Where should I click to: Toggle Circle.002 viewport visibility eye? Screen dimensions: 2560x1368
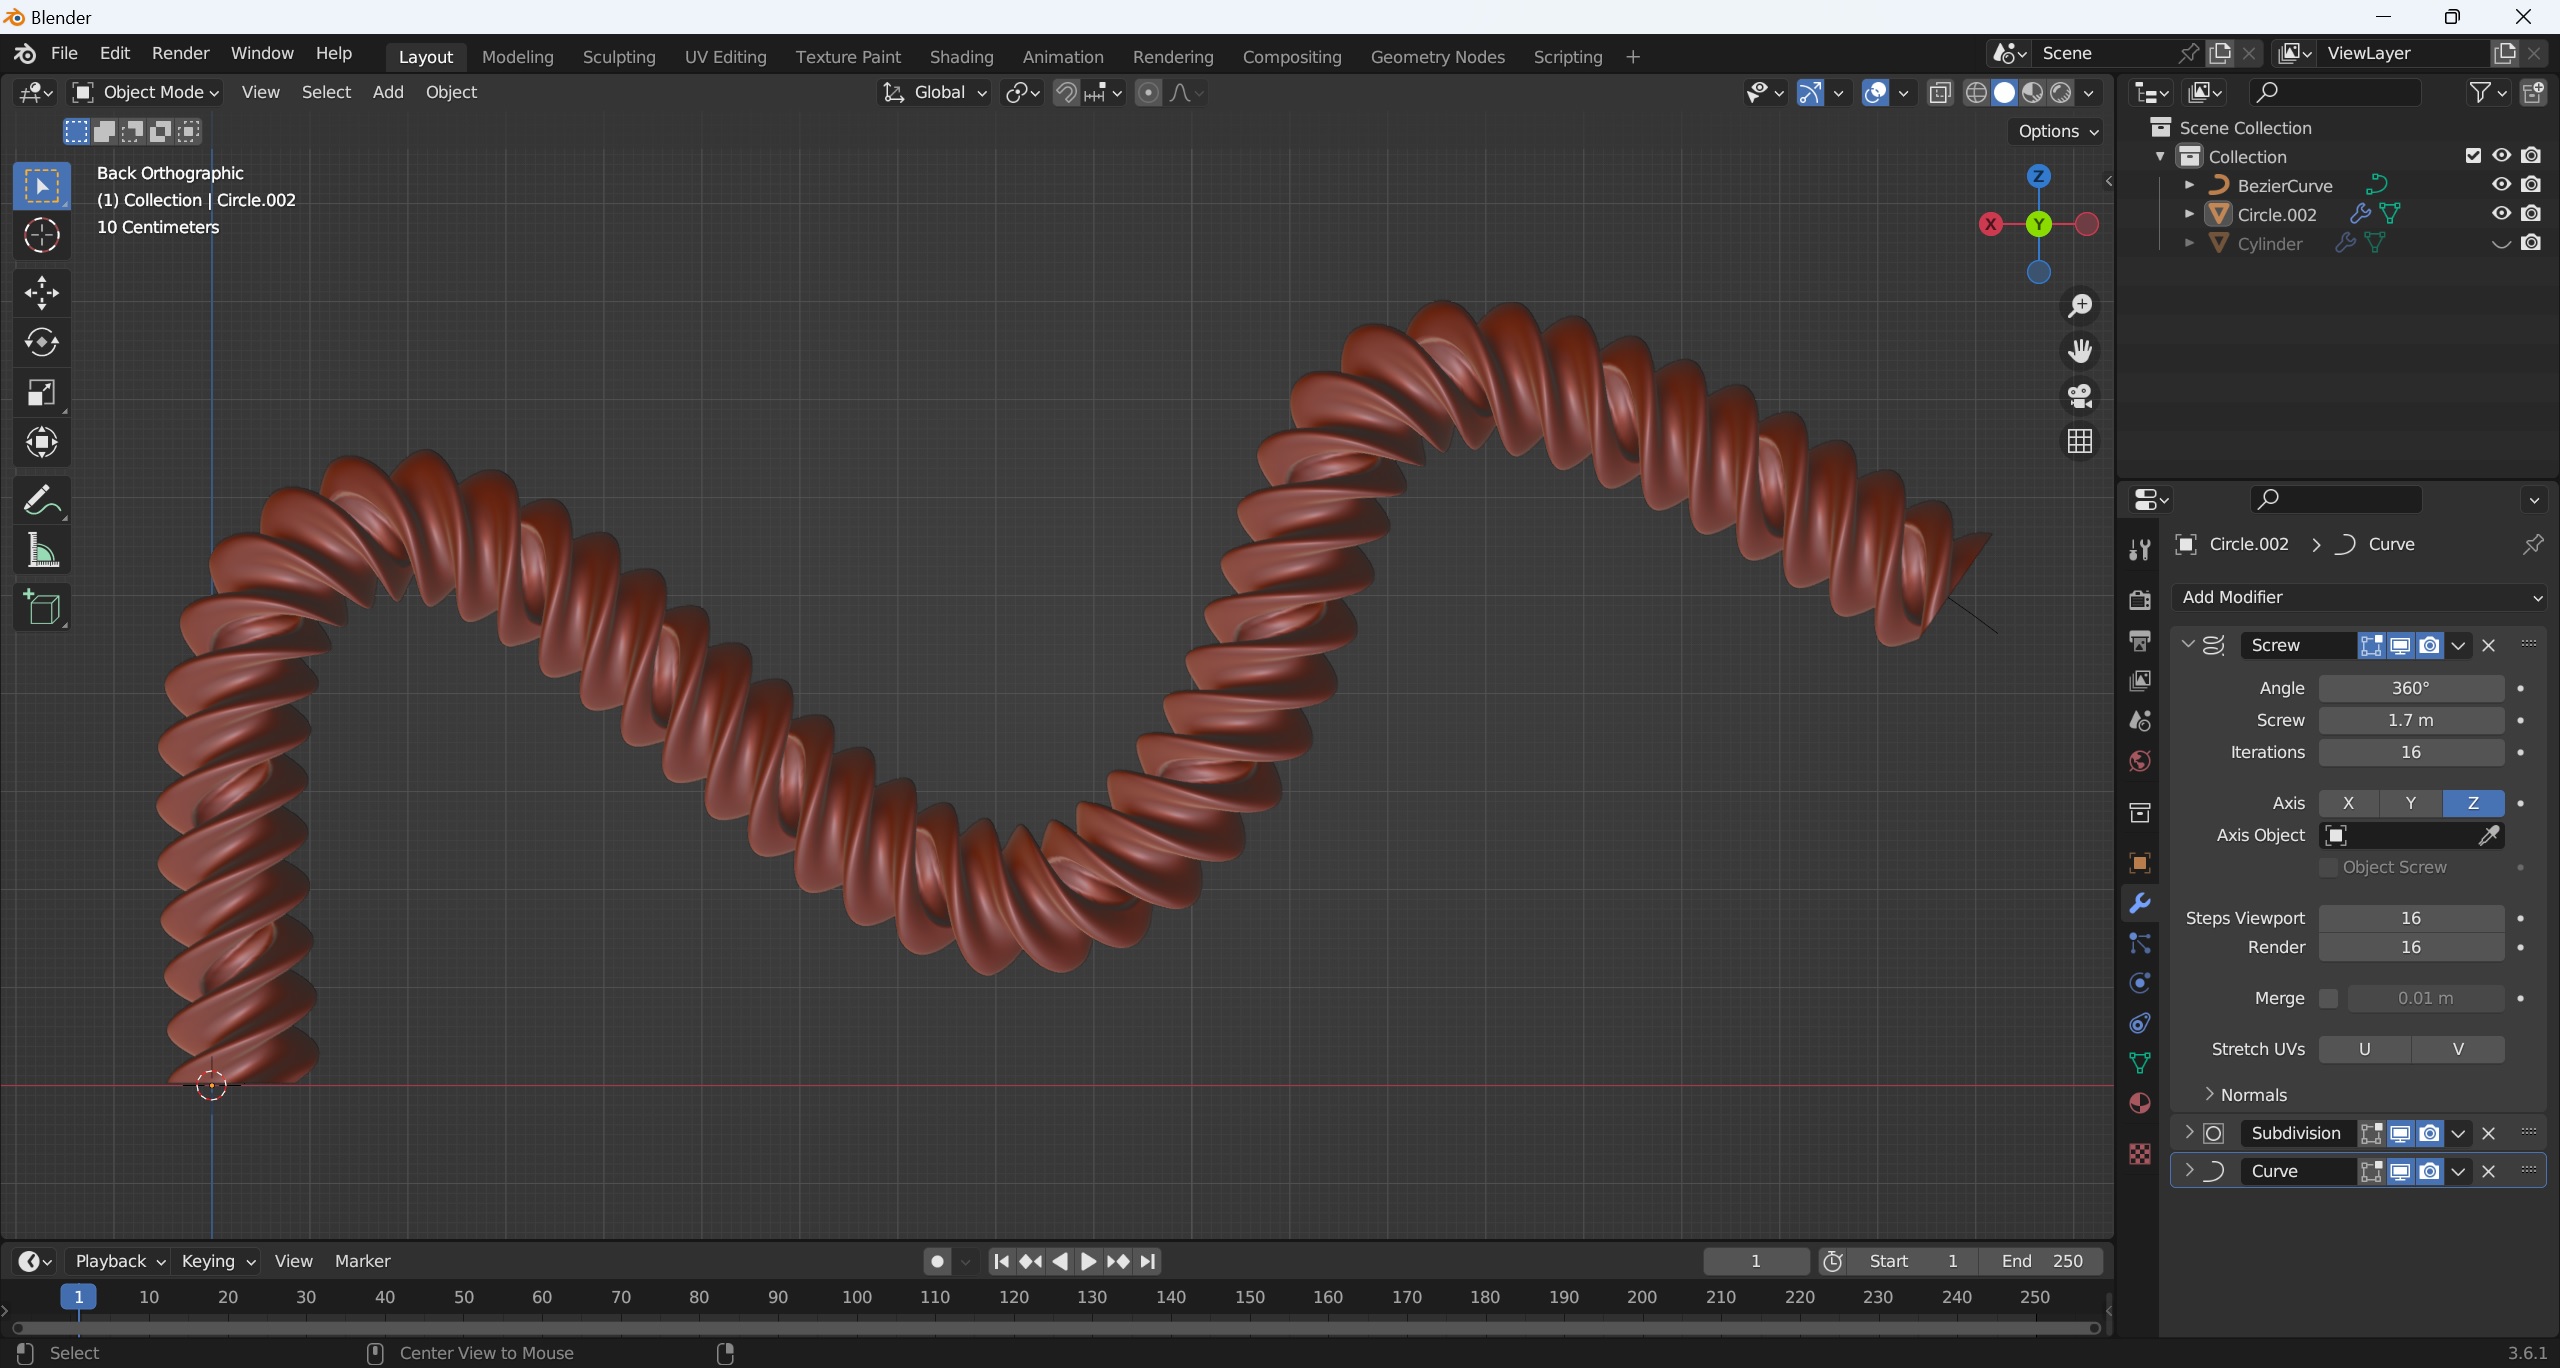point(2501,214)
